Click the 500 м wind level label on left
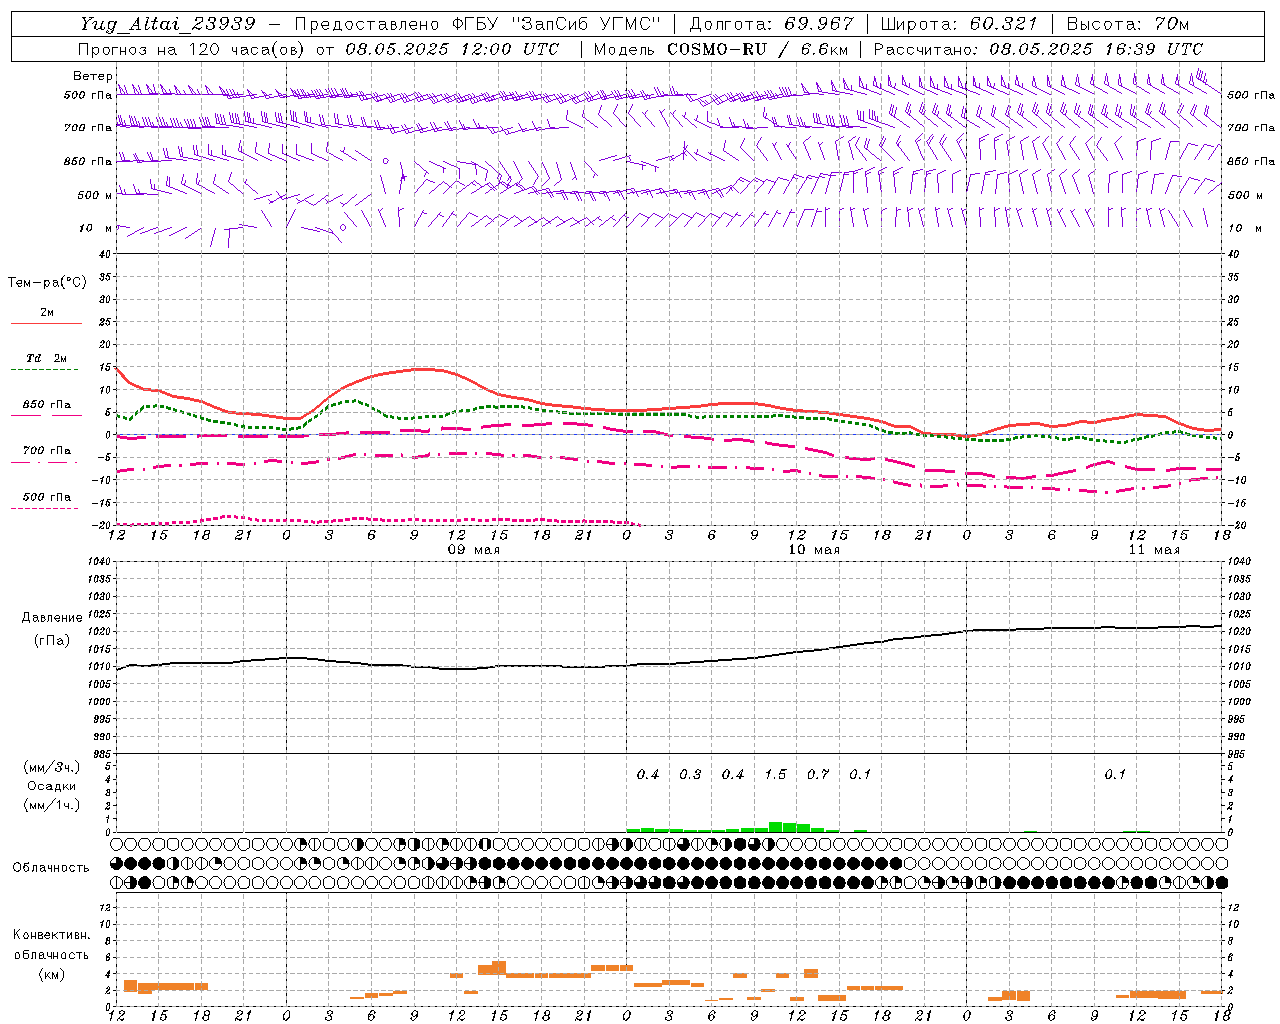1280x1024 pixels. 95,195
